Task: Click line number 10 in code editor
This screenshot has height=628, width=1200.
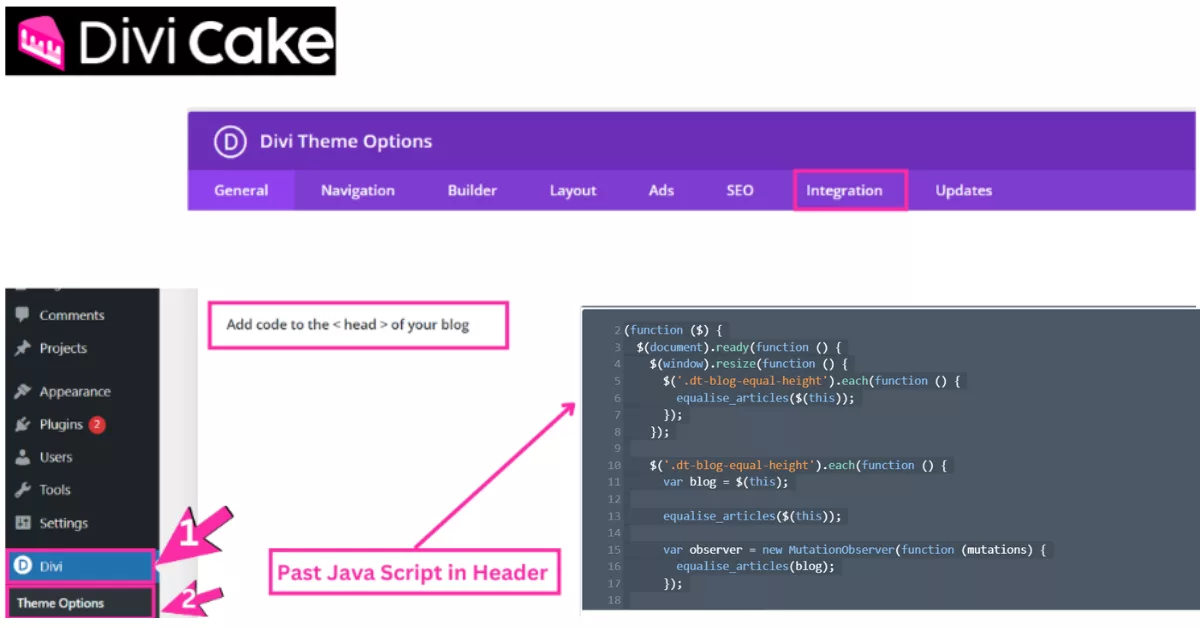Action: tap(614, 465)
